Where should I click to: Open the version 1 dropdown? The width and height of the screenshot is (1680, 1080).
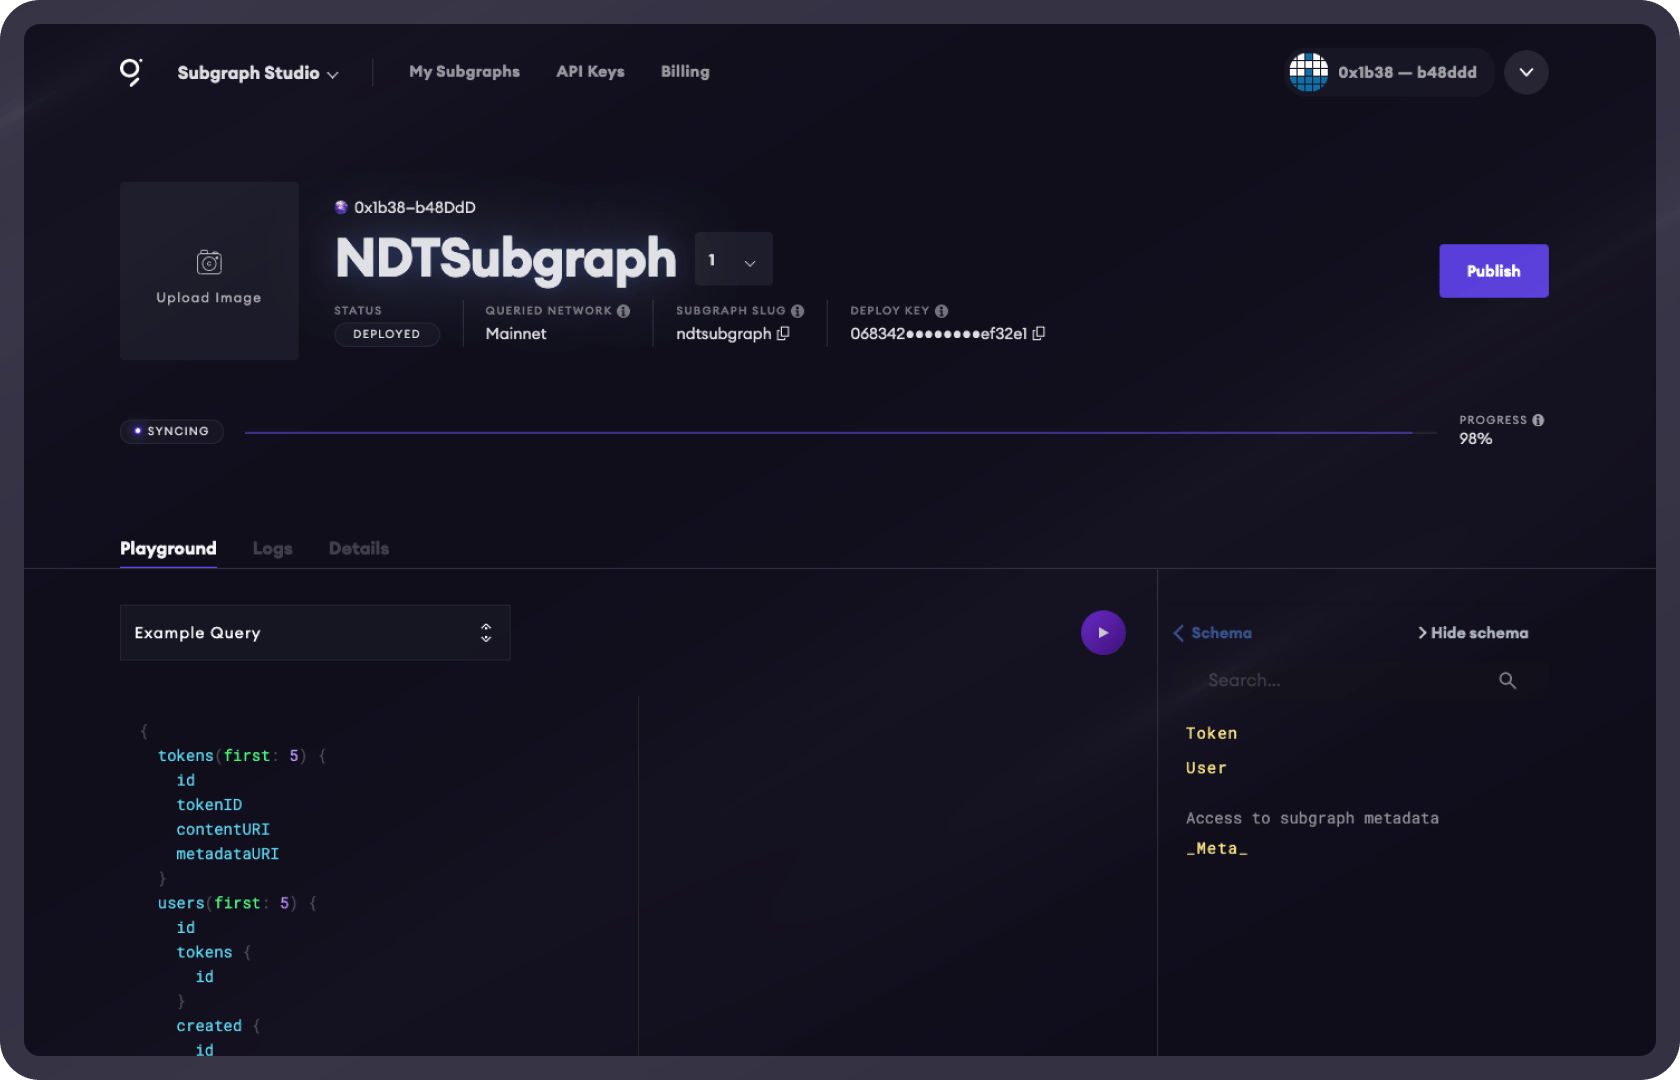[x=733, y=260]
